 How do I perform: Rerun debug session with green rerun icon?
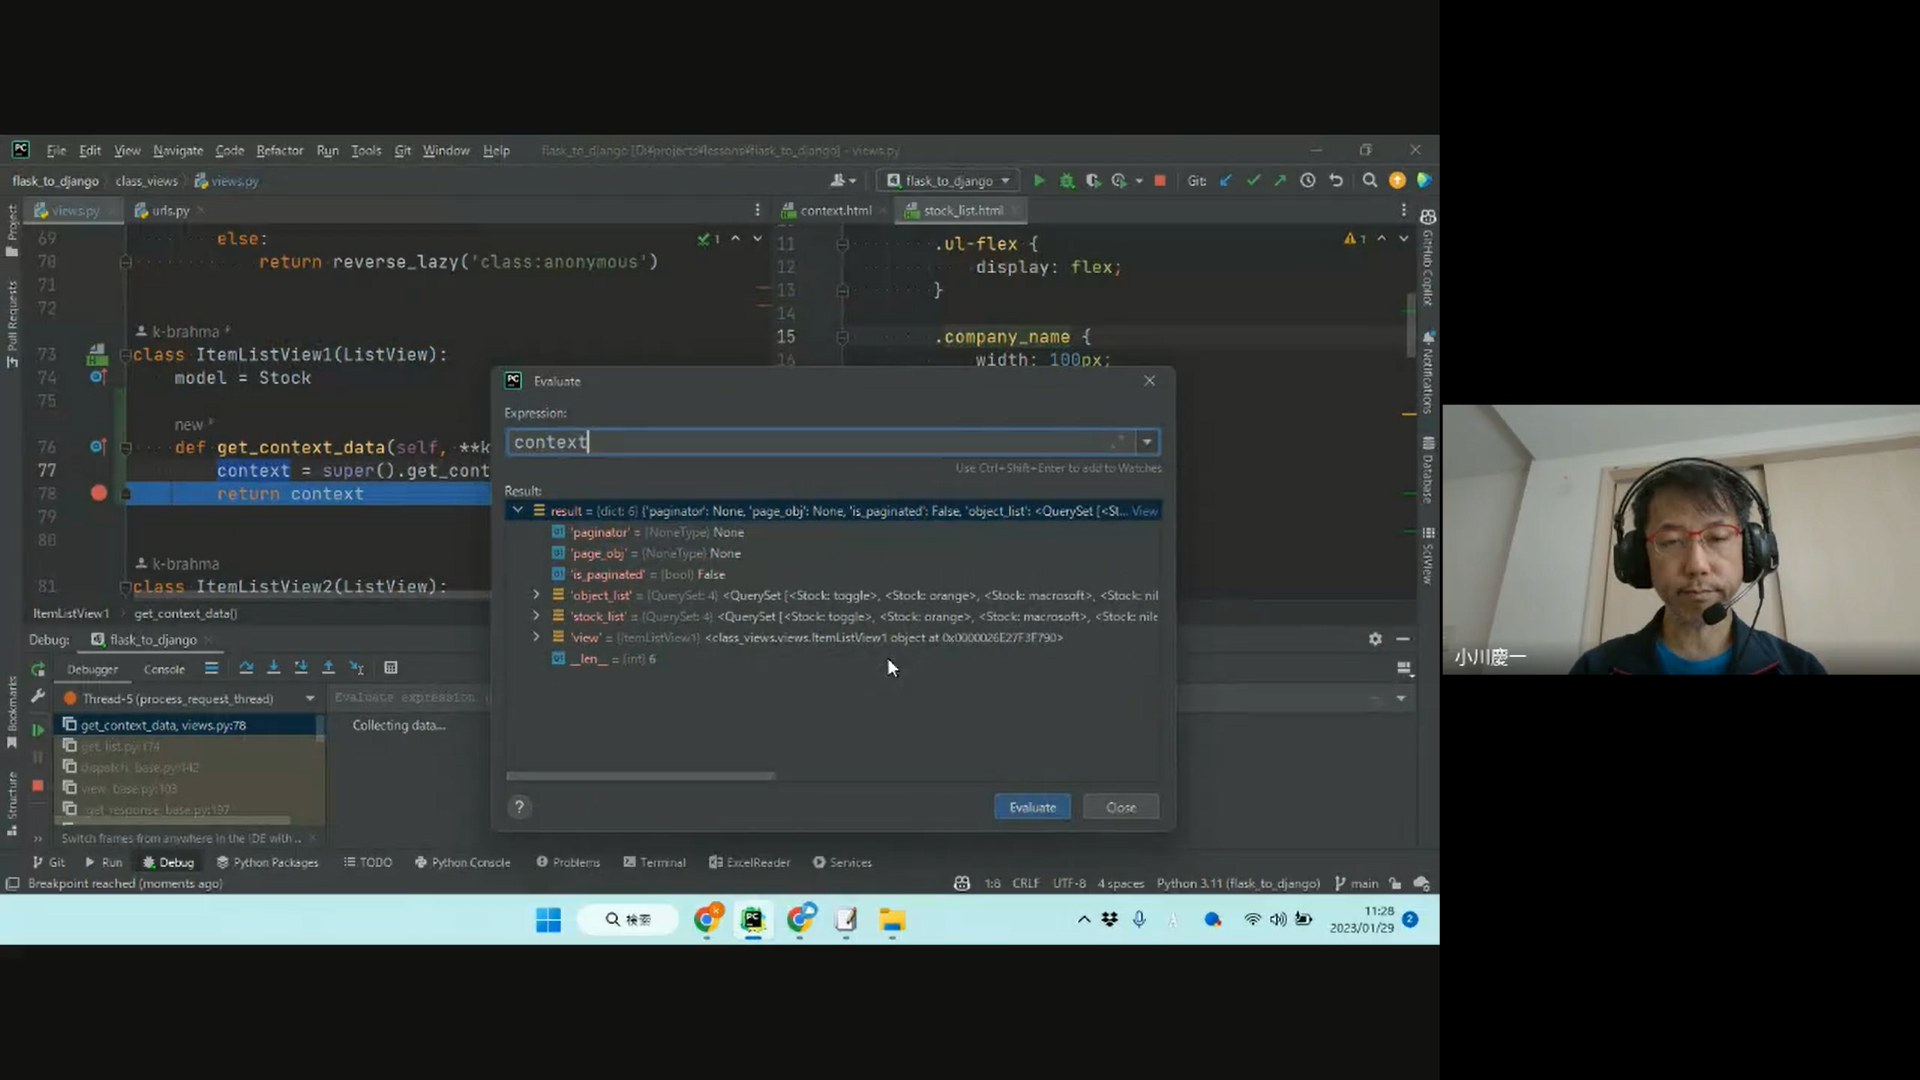point(38,669)
